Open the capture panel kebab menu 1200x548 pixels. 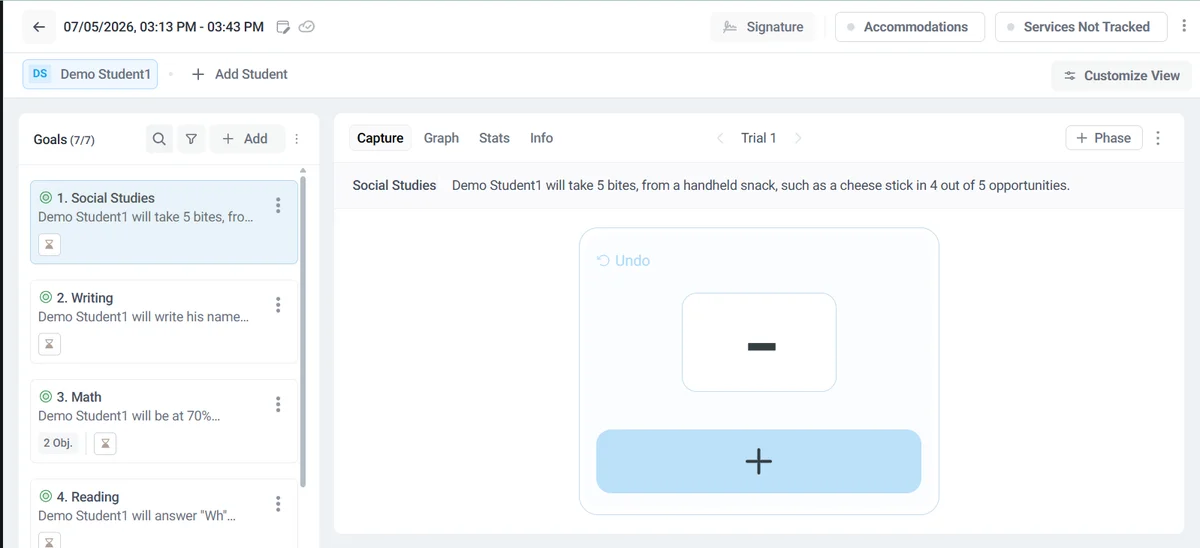point(1158,138)
